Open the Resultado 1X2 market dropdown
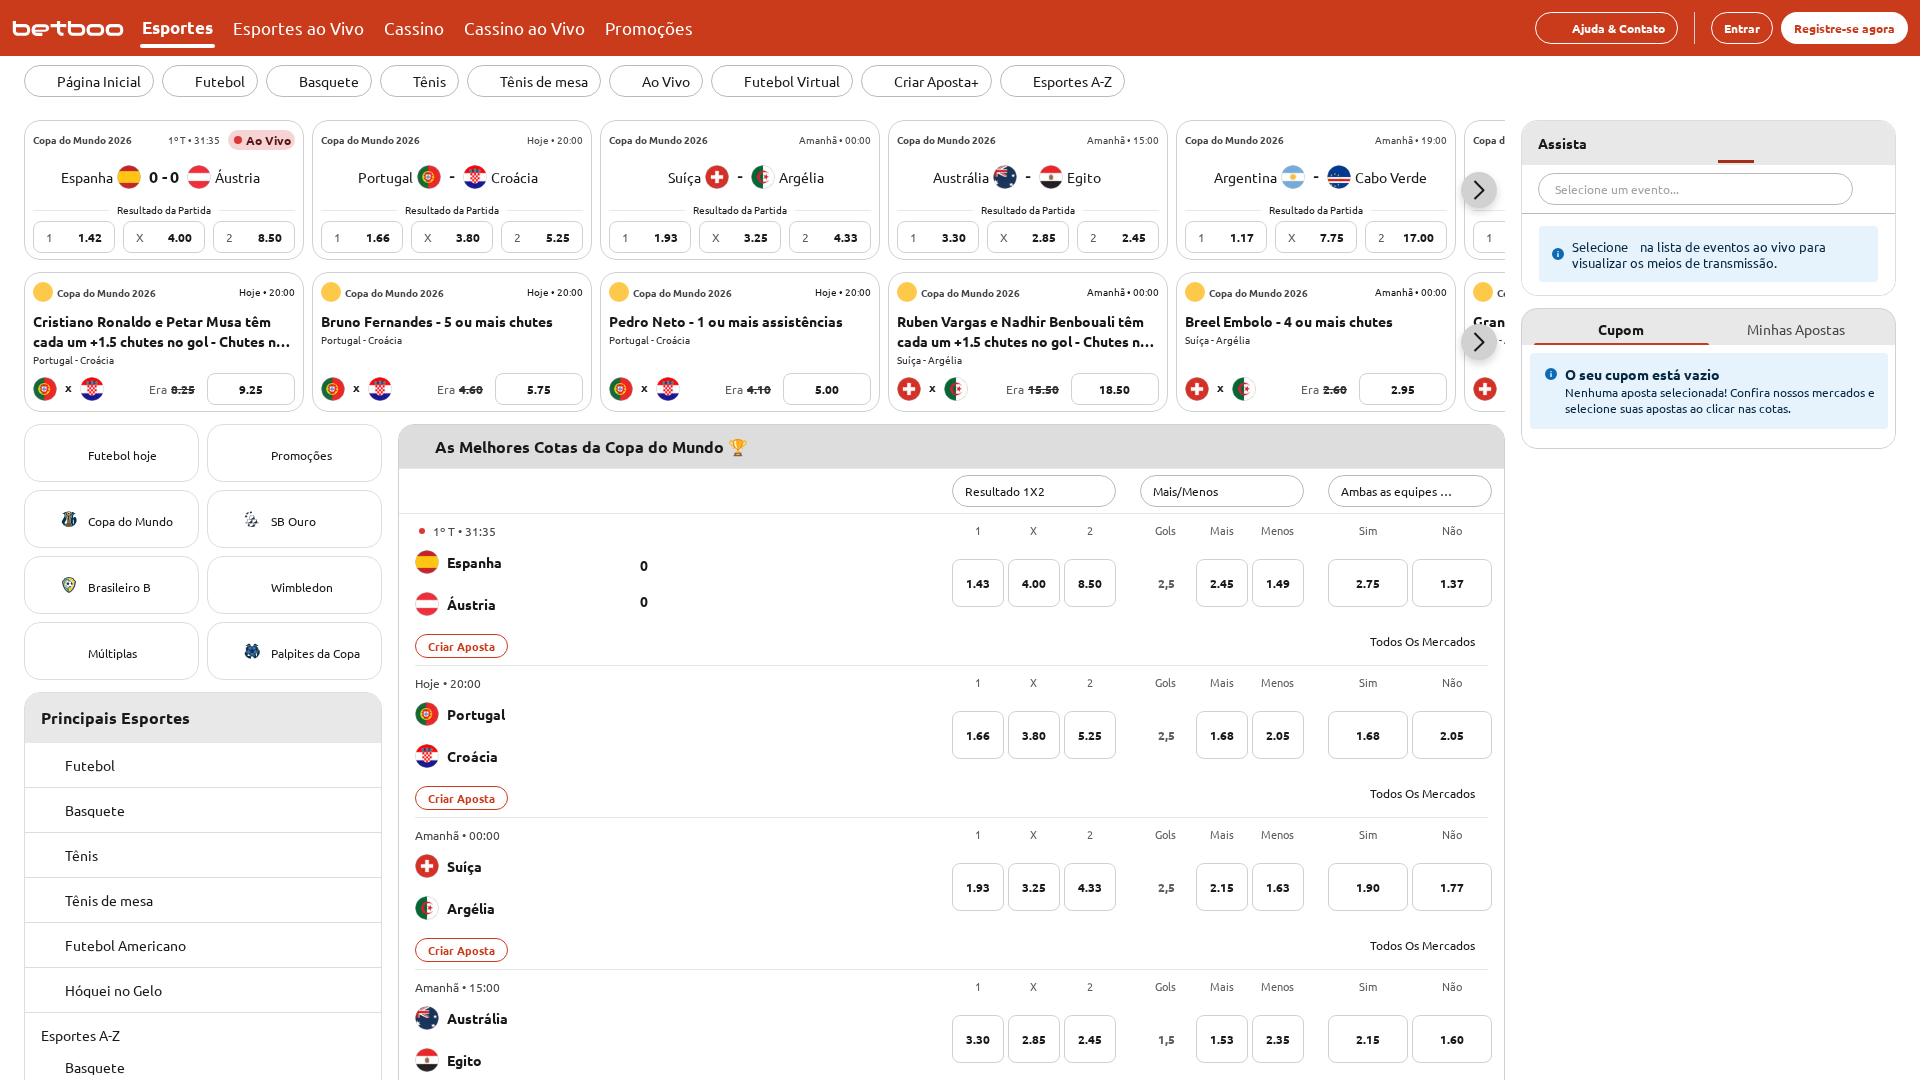 [x=1034, y=491]
